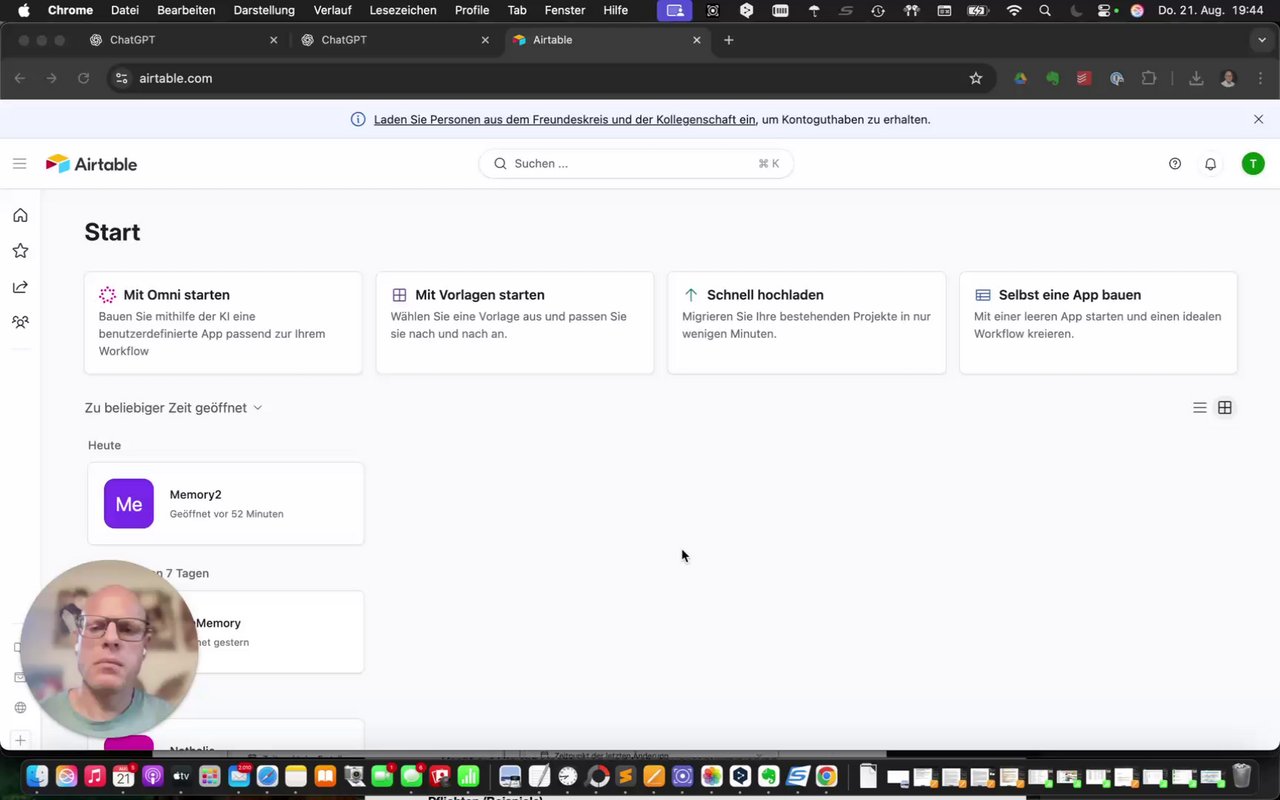Open the help question mark icon
Image resolution: width=1280 pixels, height=800 pixels.
click(1175, 164)
